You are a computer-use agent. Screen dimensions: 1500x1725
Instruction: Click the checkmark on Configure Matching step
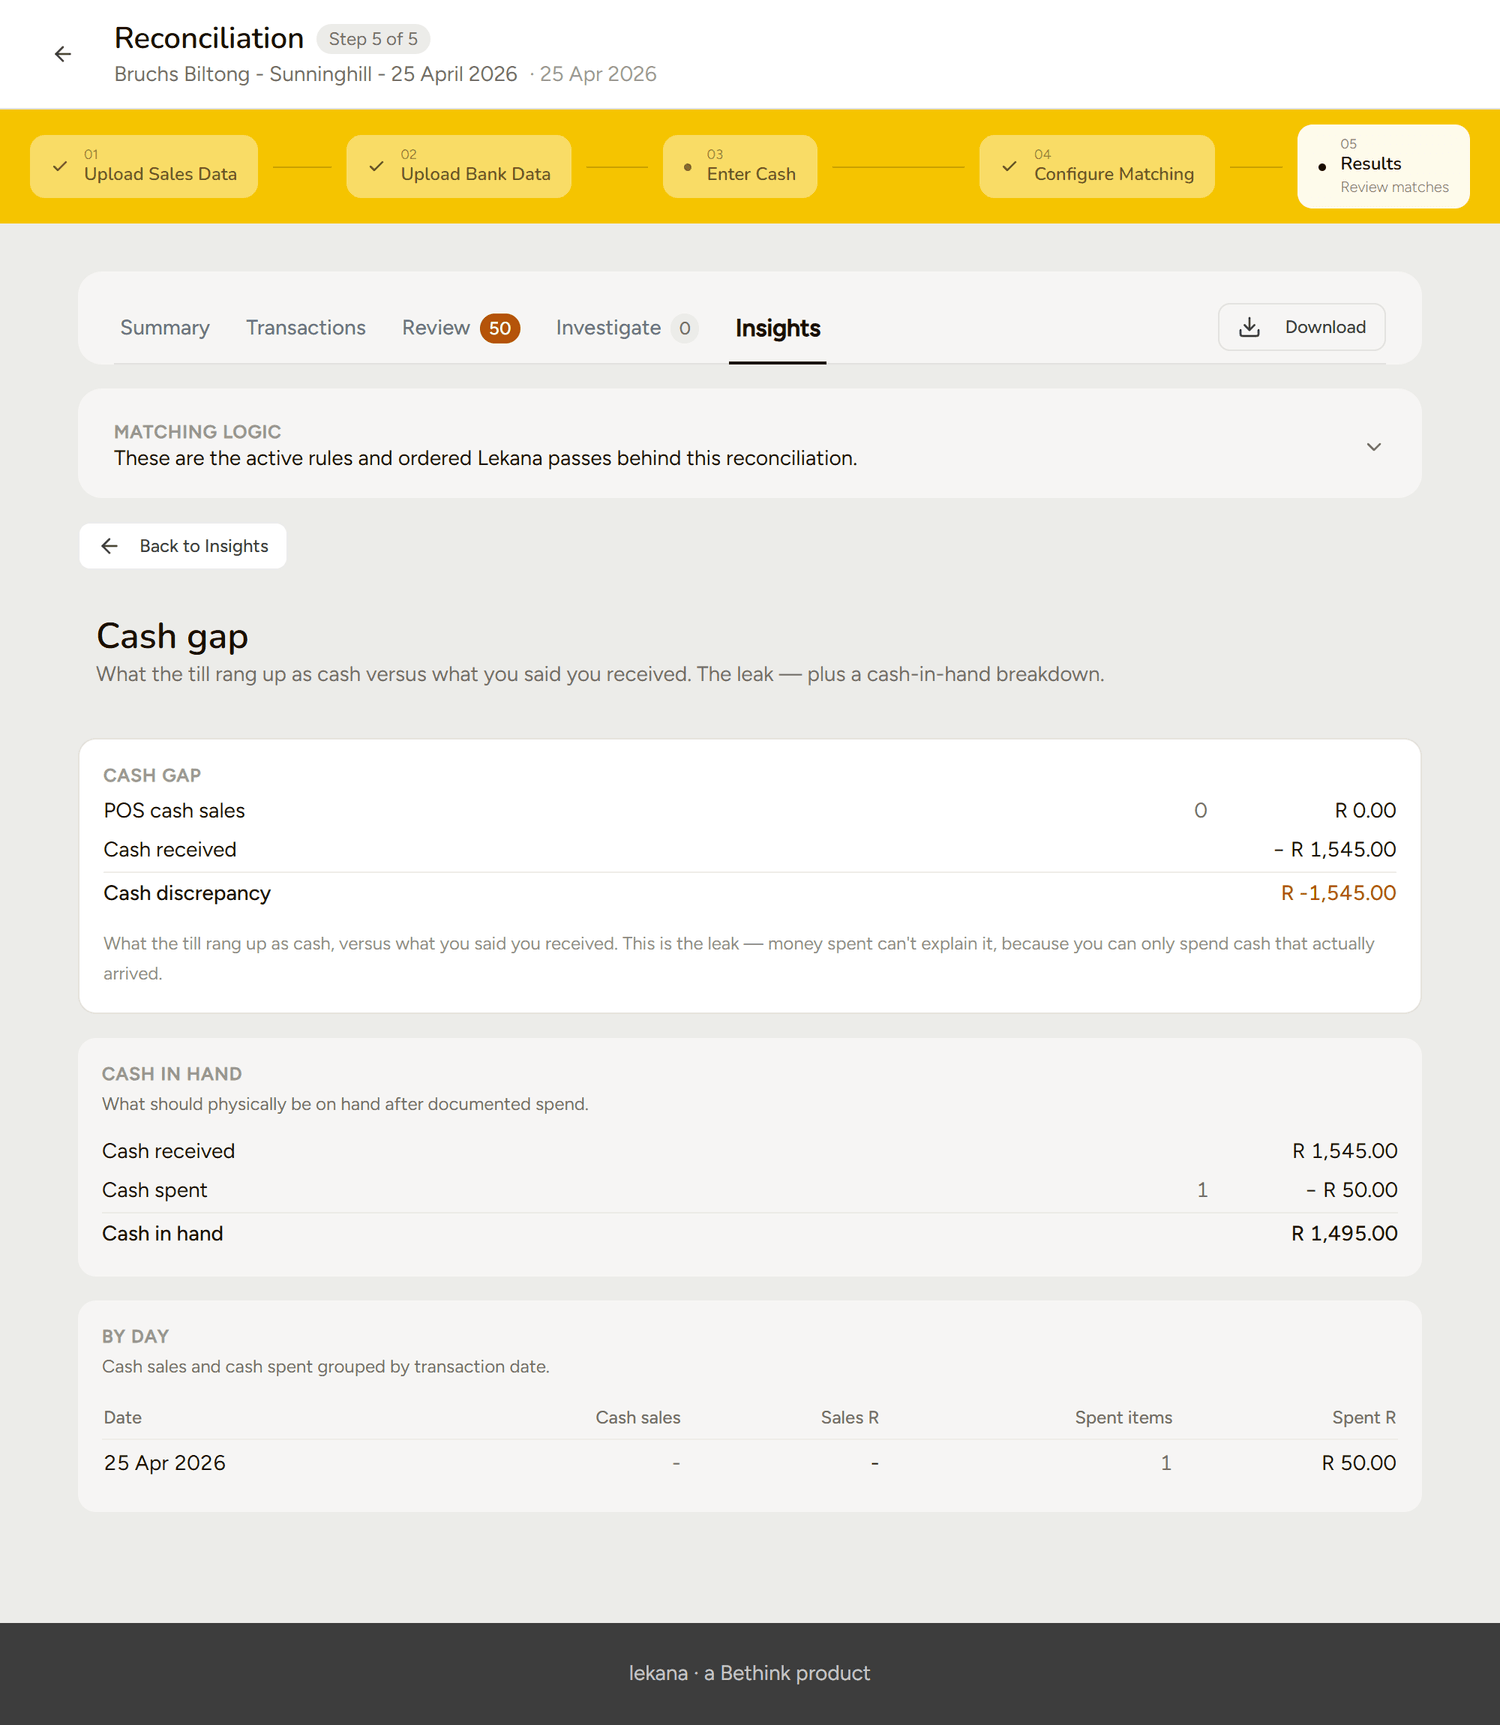(x=1009, y=166)
